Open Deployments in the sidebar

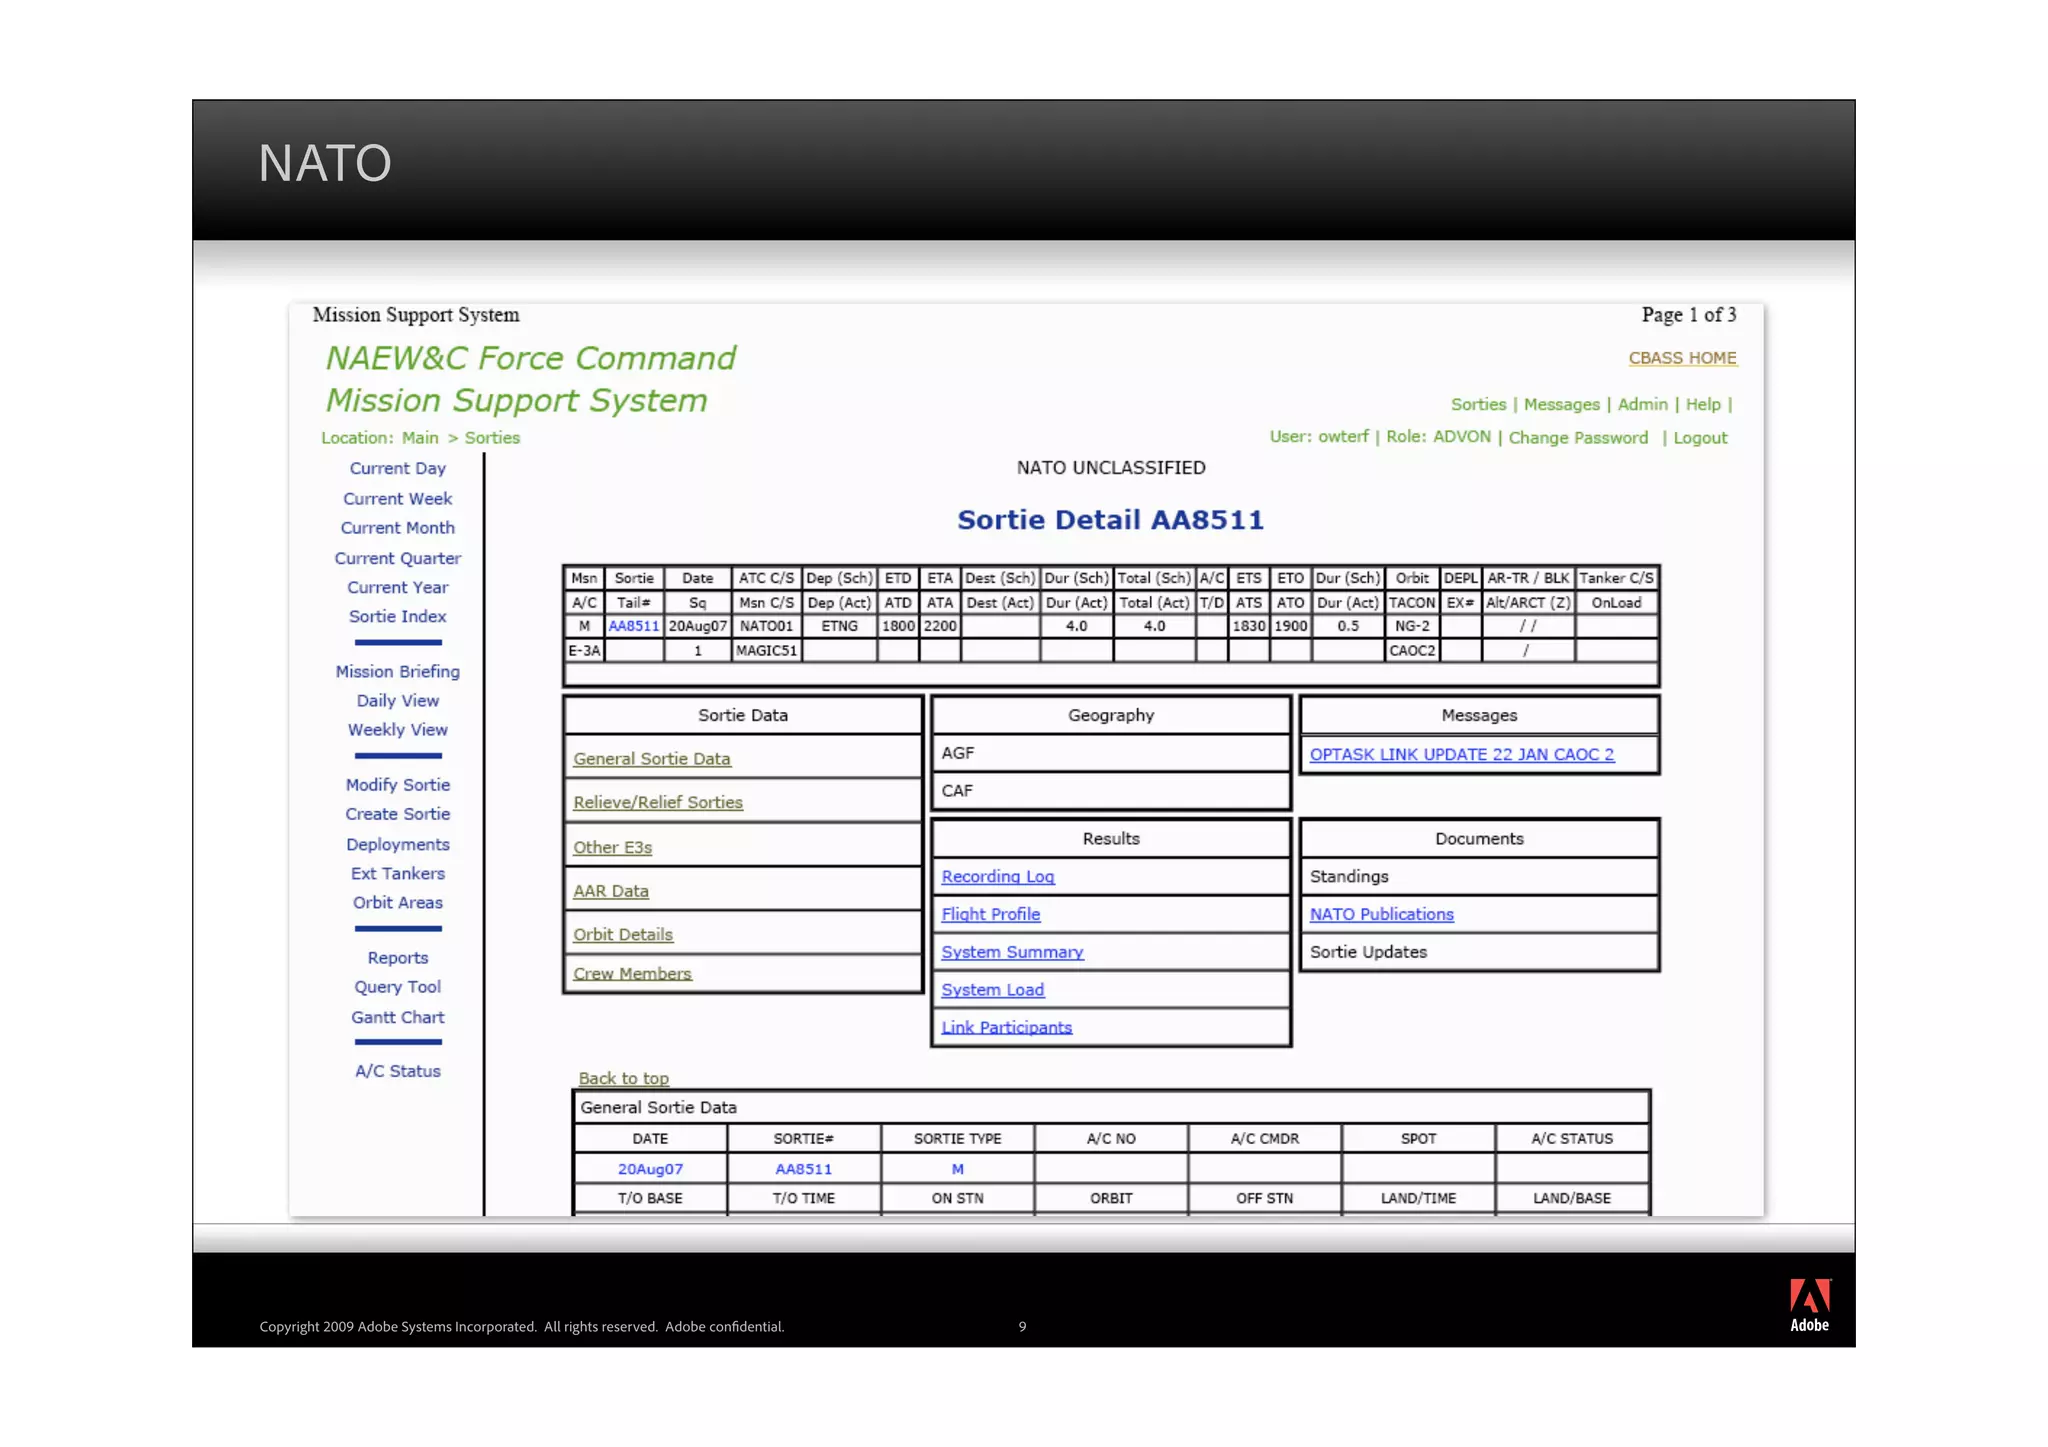[397, 844]
